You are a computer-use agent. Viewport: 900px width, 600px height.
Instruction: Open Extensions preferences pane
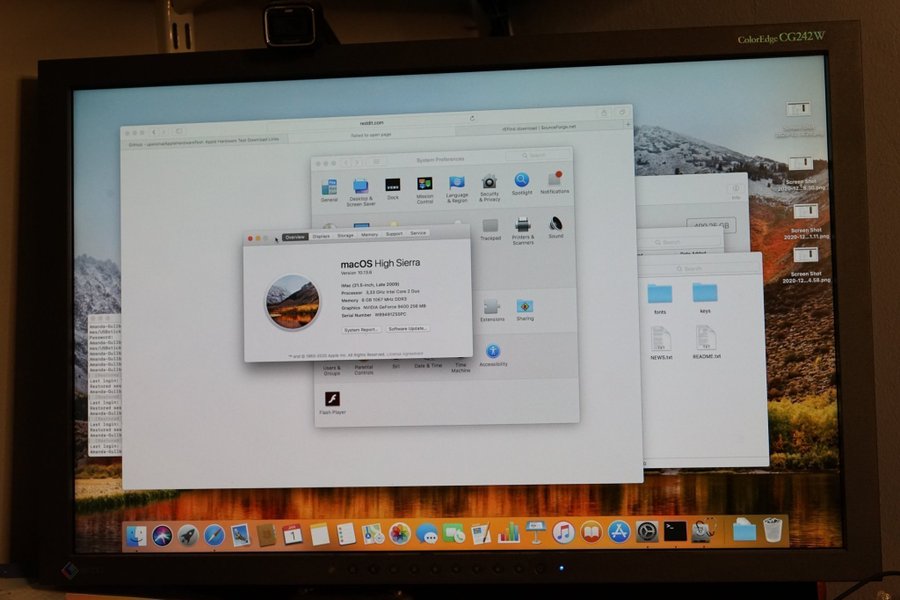pyautogui.click(x=492, y=310)
